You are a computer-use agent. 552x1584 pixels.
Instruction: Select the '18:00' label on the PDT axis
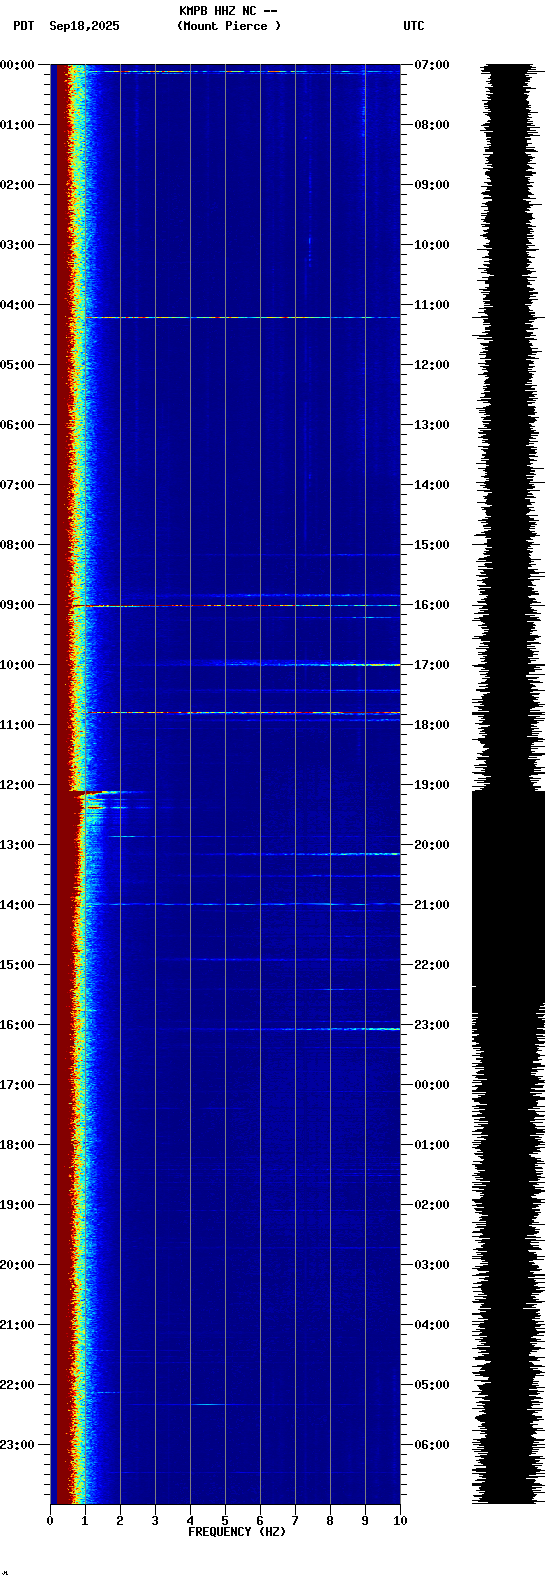click(x=17, y=1145)
